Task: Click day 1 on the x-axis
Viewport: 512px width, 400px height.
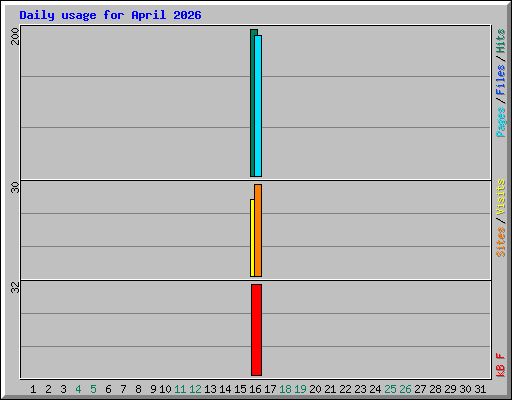Action: pyautogui.click(x=33, y=389)
